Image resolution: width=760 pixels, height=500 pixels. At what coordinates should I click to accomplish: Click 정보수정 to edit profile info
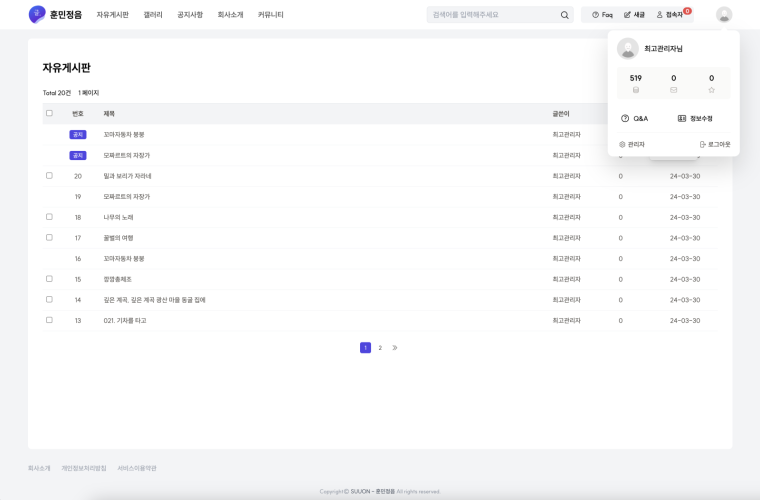pos(695,118)
